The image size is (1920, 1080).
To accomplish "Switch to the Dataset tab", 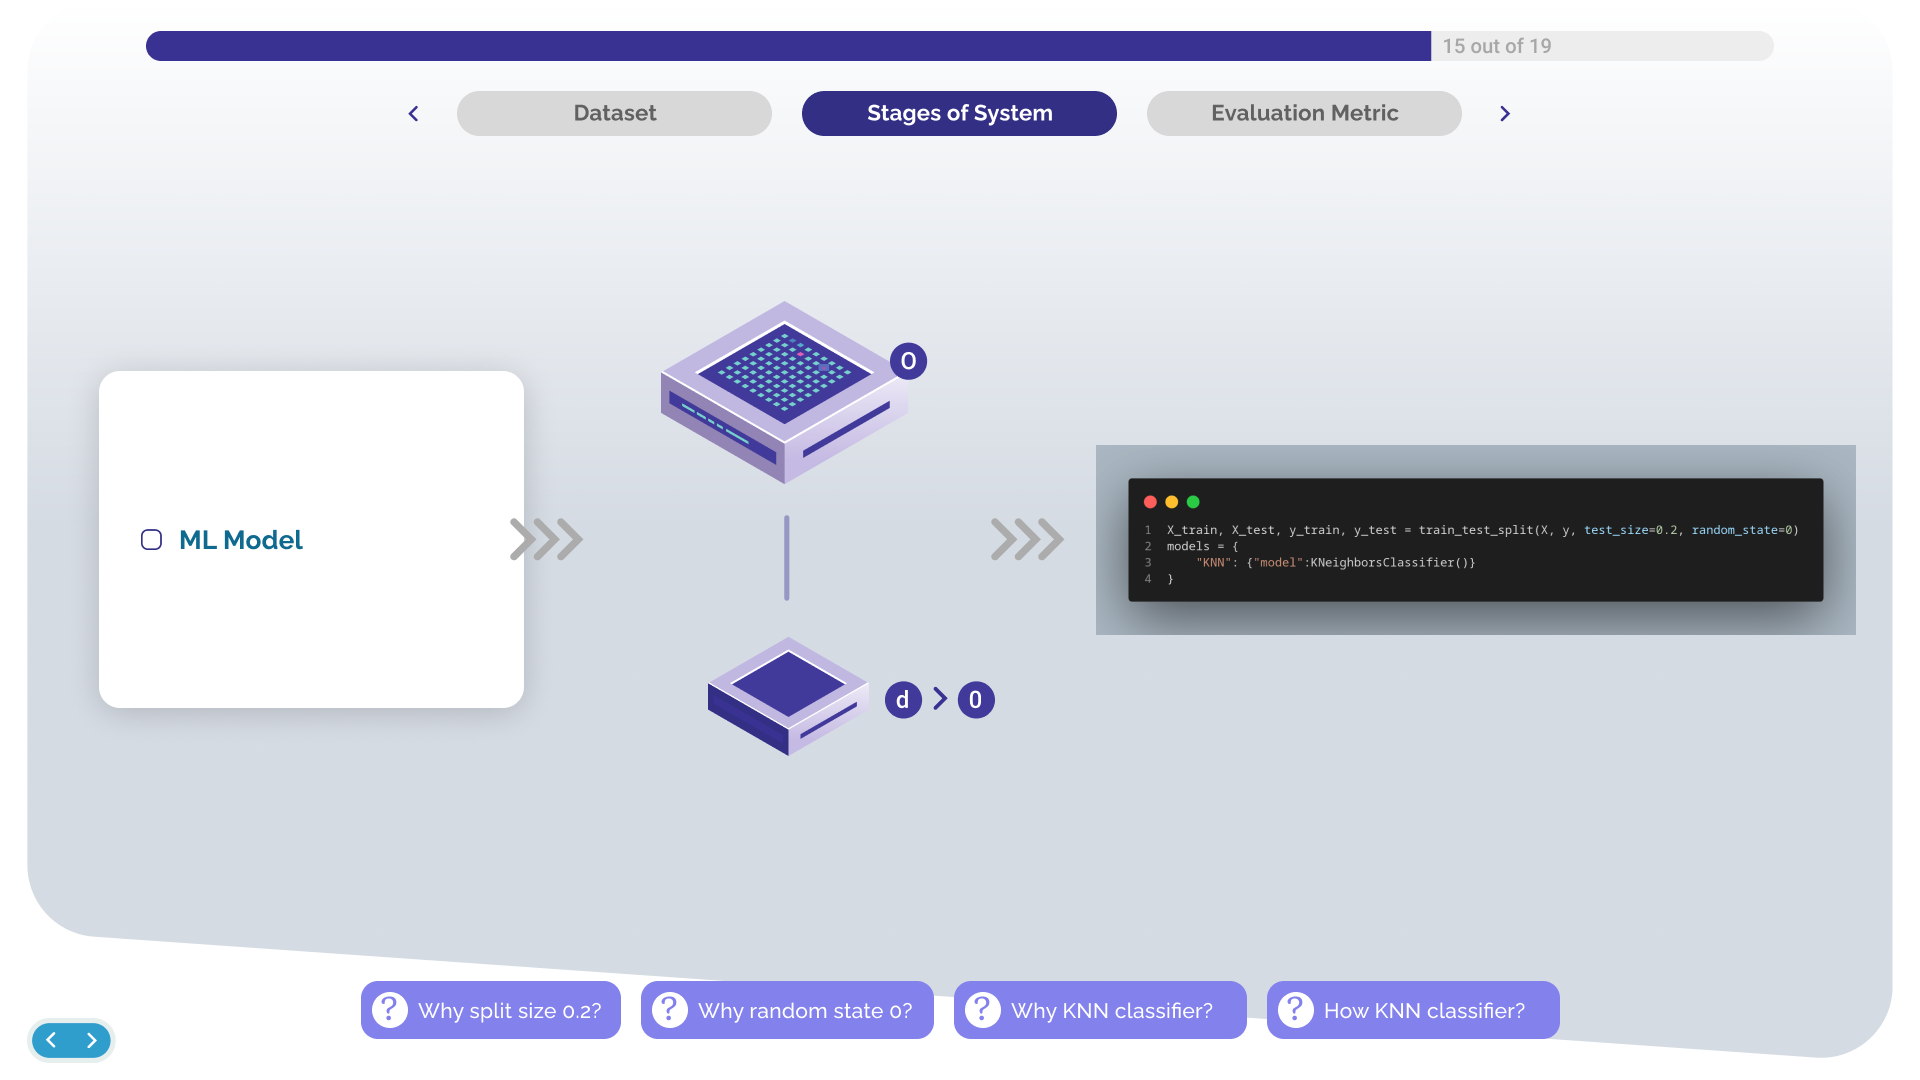I will pos(614,113).
